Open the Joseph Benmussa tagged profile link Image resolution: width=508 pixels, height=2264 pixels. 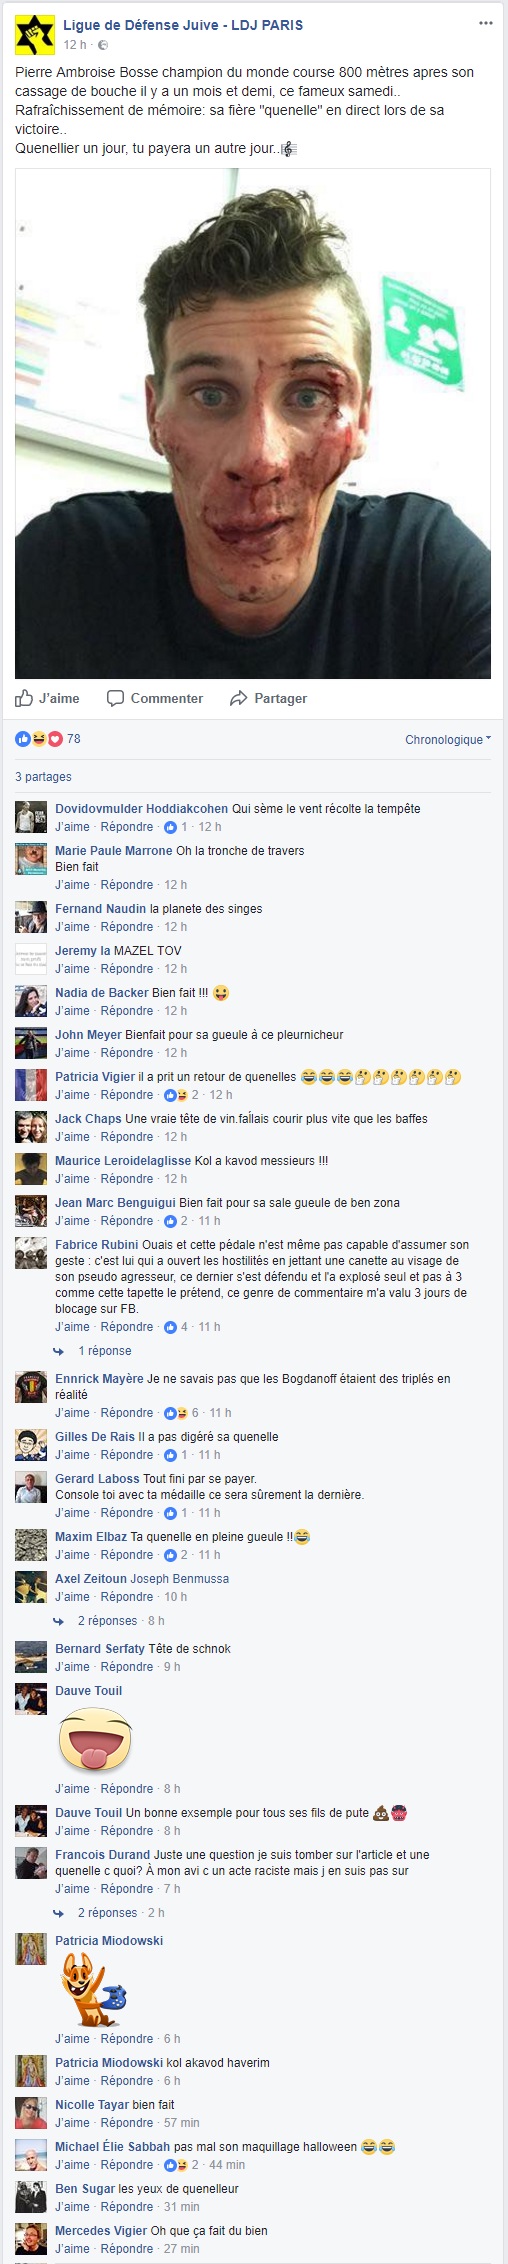[180, 1579]
